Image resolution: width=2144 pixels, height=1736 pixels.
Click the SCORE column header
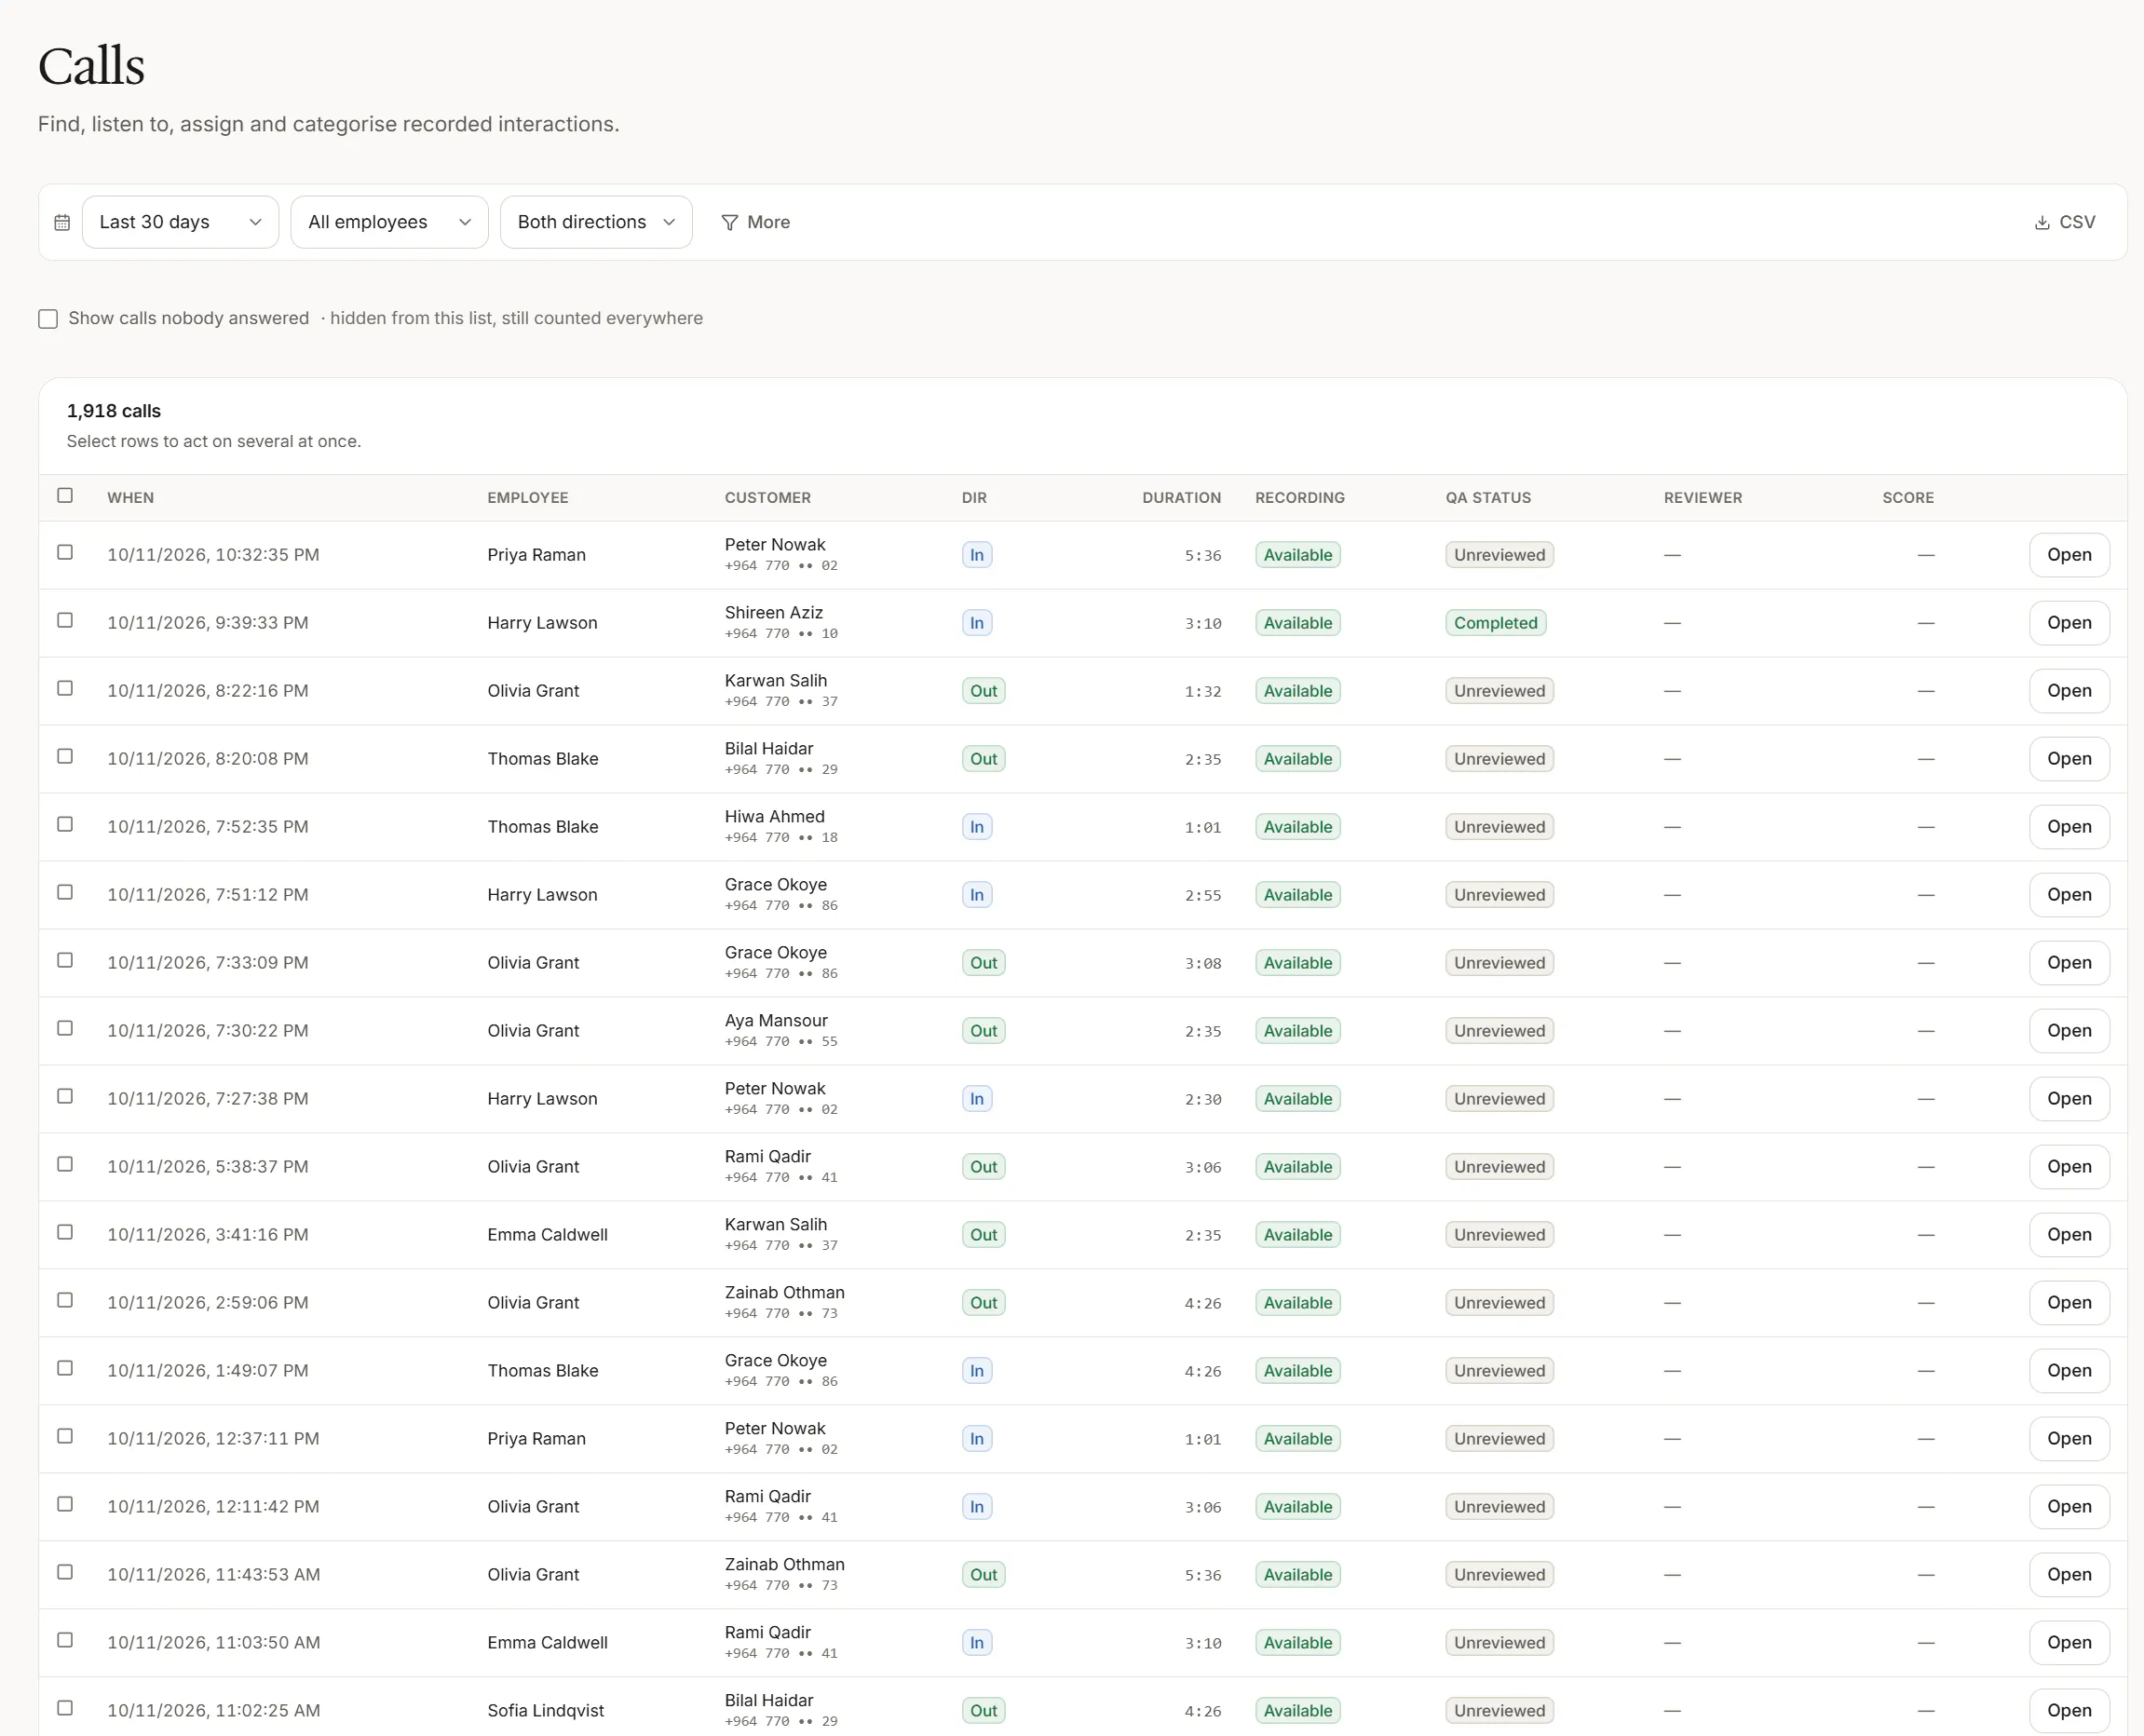click(1908, 498)
